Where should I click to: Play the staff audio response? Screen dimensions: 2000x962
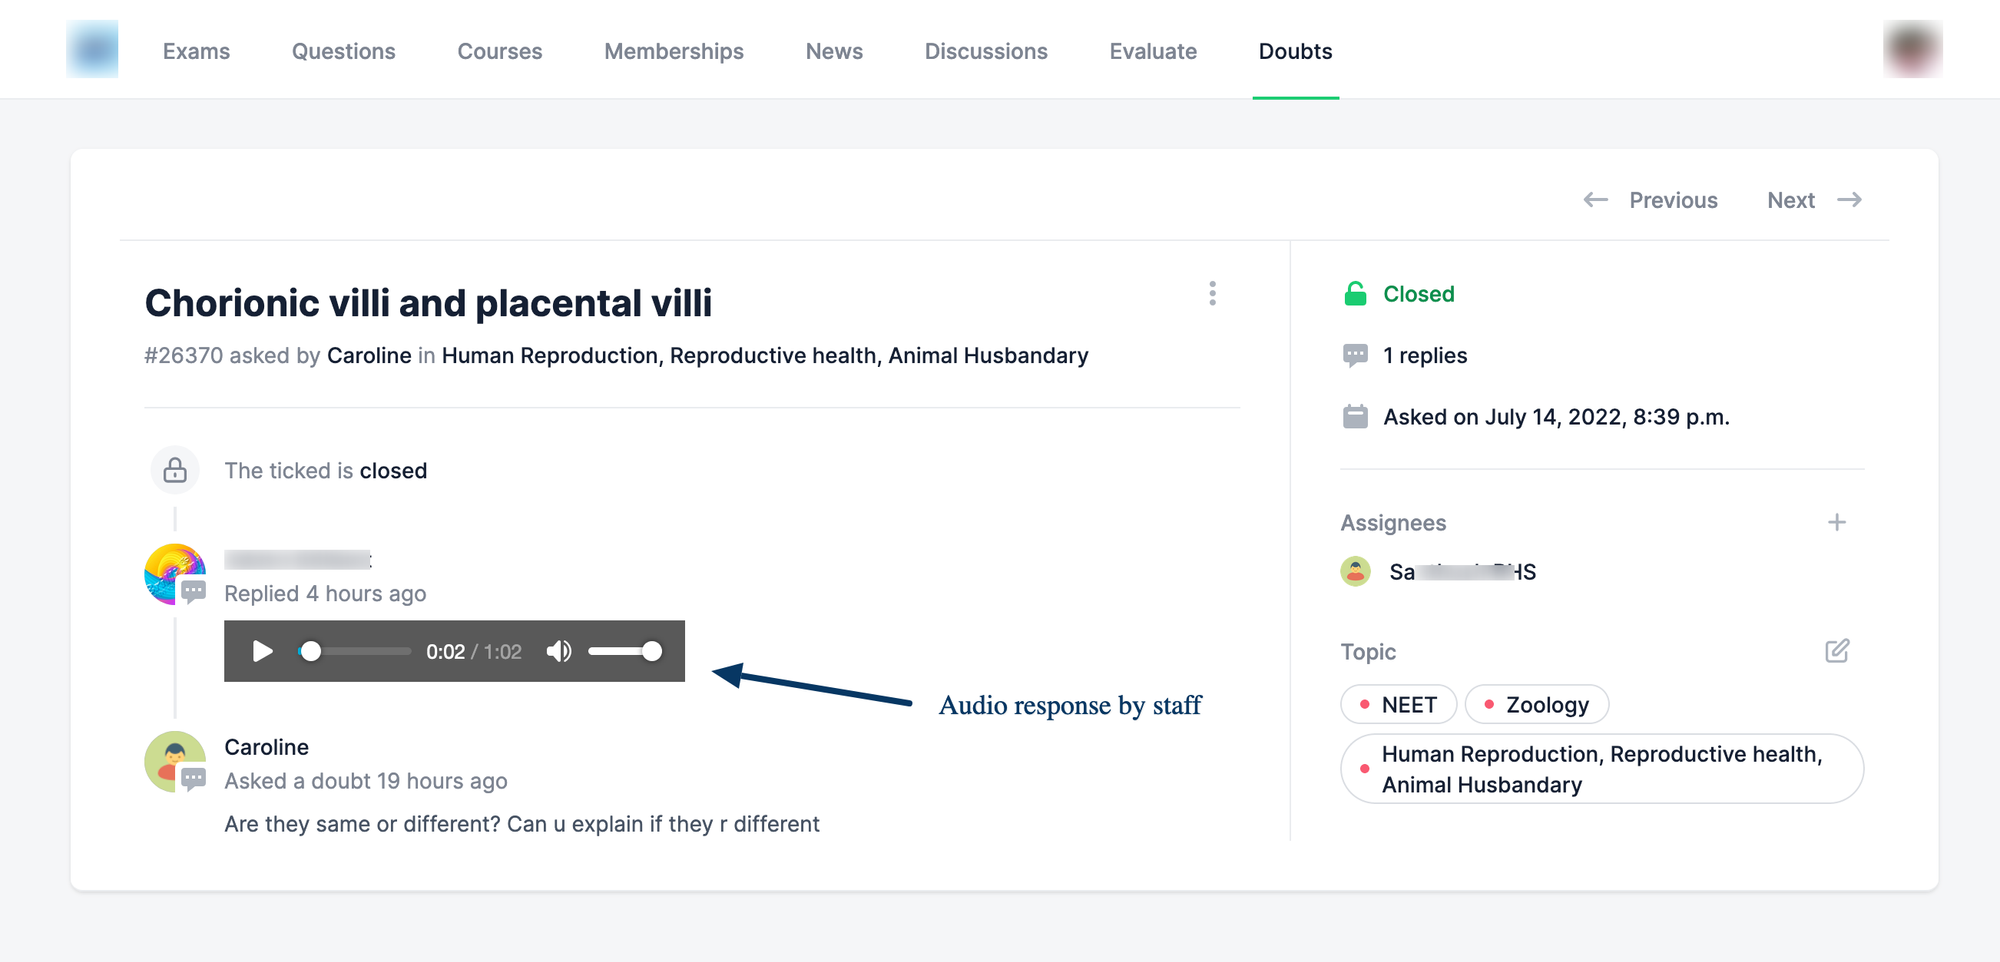[262, 652]
